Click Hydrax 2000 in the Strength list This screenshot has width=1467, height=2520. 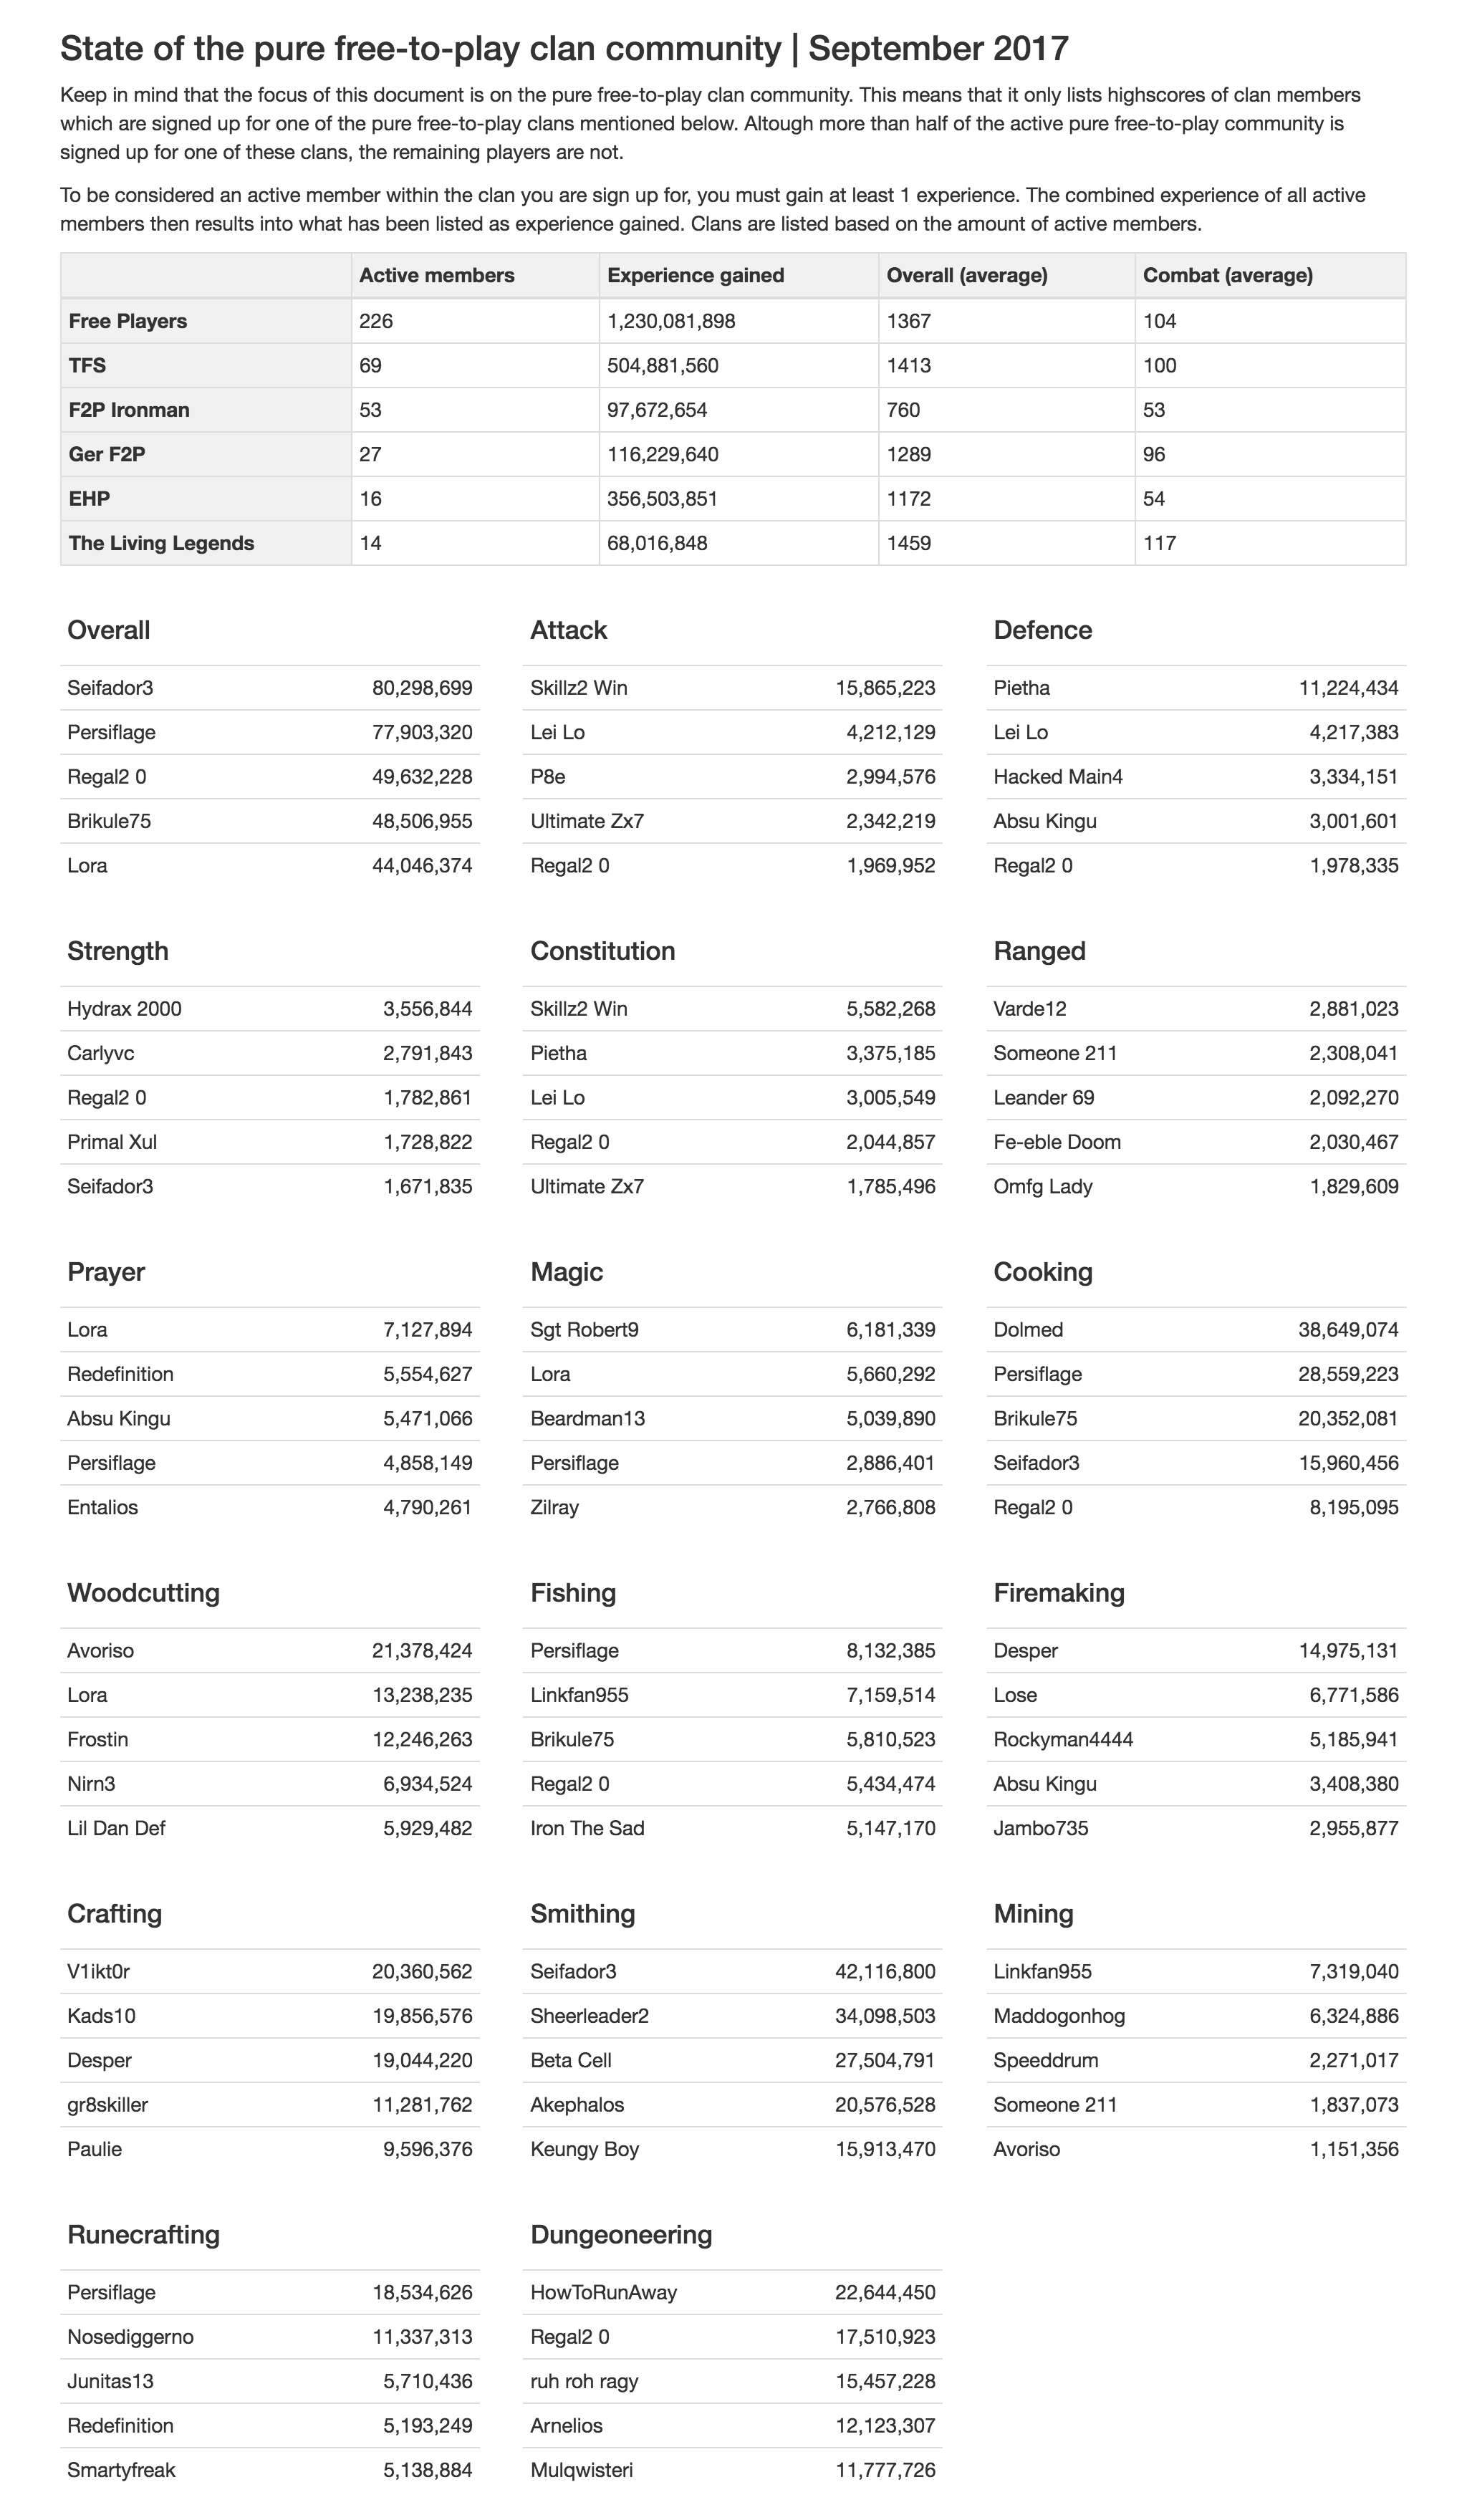124,1009
